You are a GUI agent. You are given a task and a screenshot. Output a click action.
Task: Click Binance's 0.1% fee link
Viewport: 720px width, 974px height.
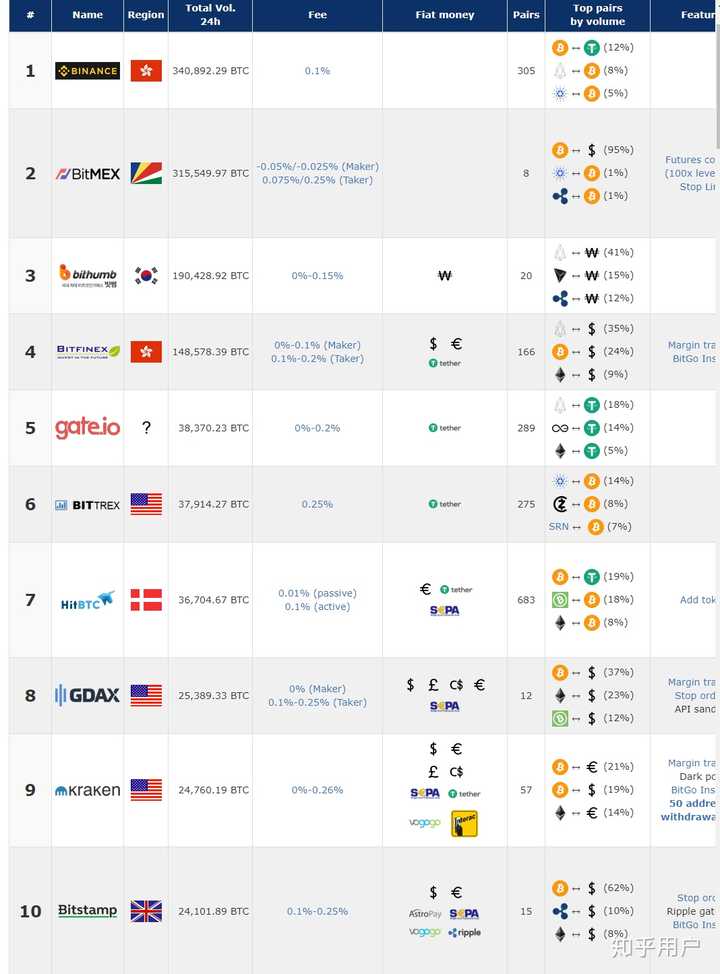tap(317, 71)
